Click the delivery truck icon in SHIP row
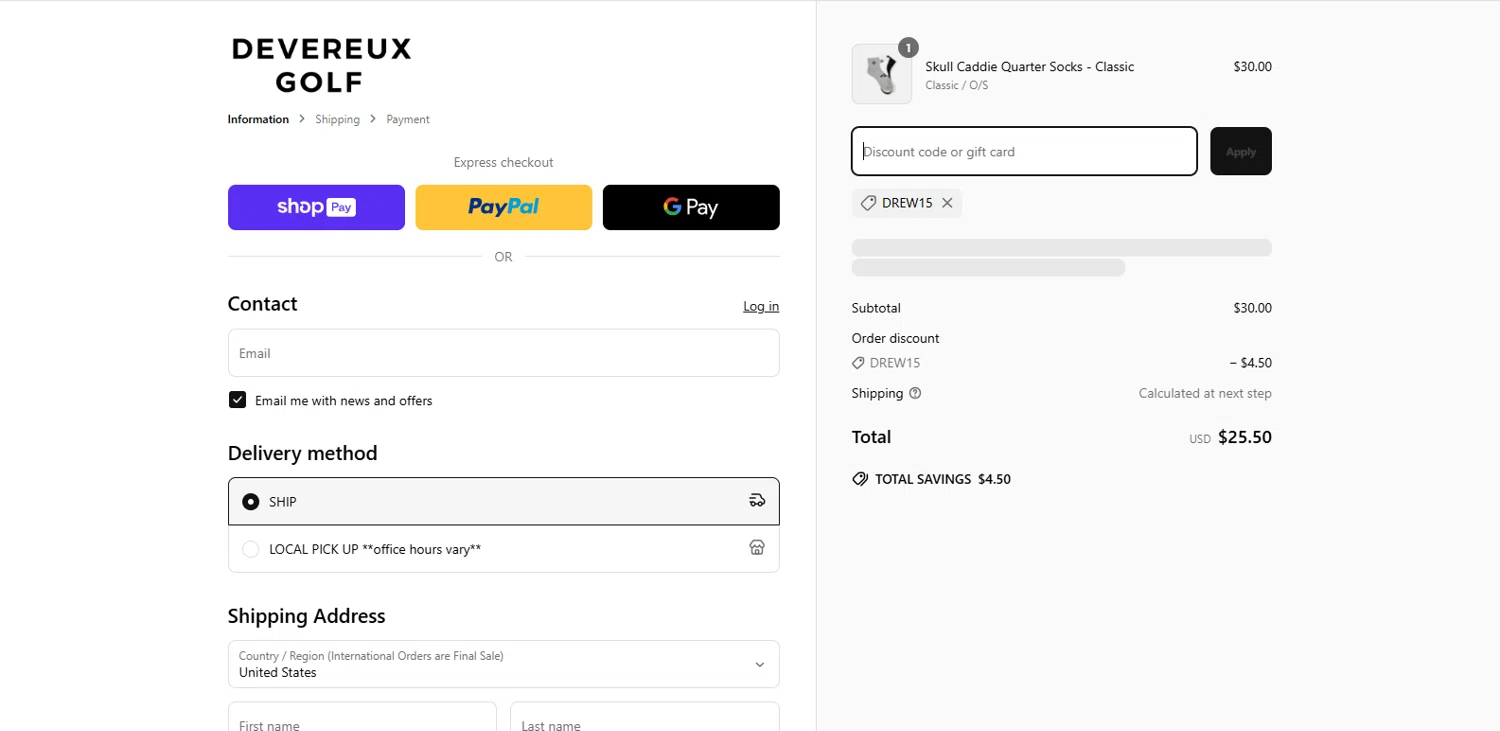 pyautogui.click(x=757, y=501)
